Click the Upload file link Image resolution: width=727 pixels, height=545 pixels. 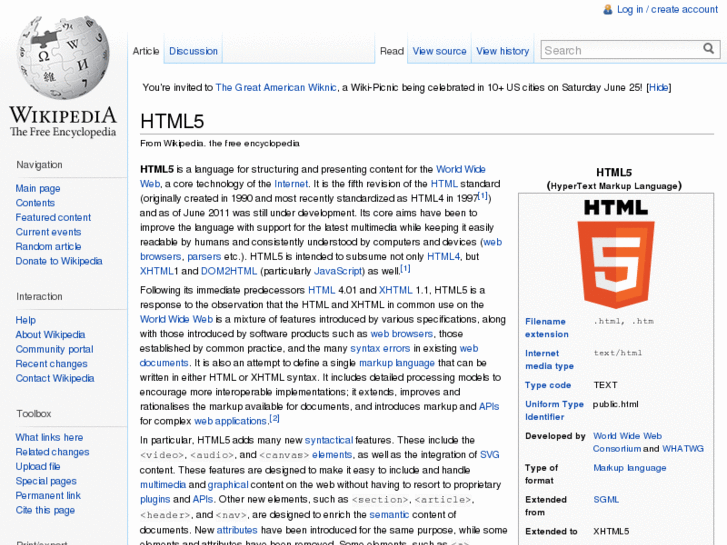click(x=38, y=466)
